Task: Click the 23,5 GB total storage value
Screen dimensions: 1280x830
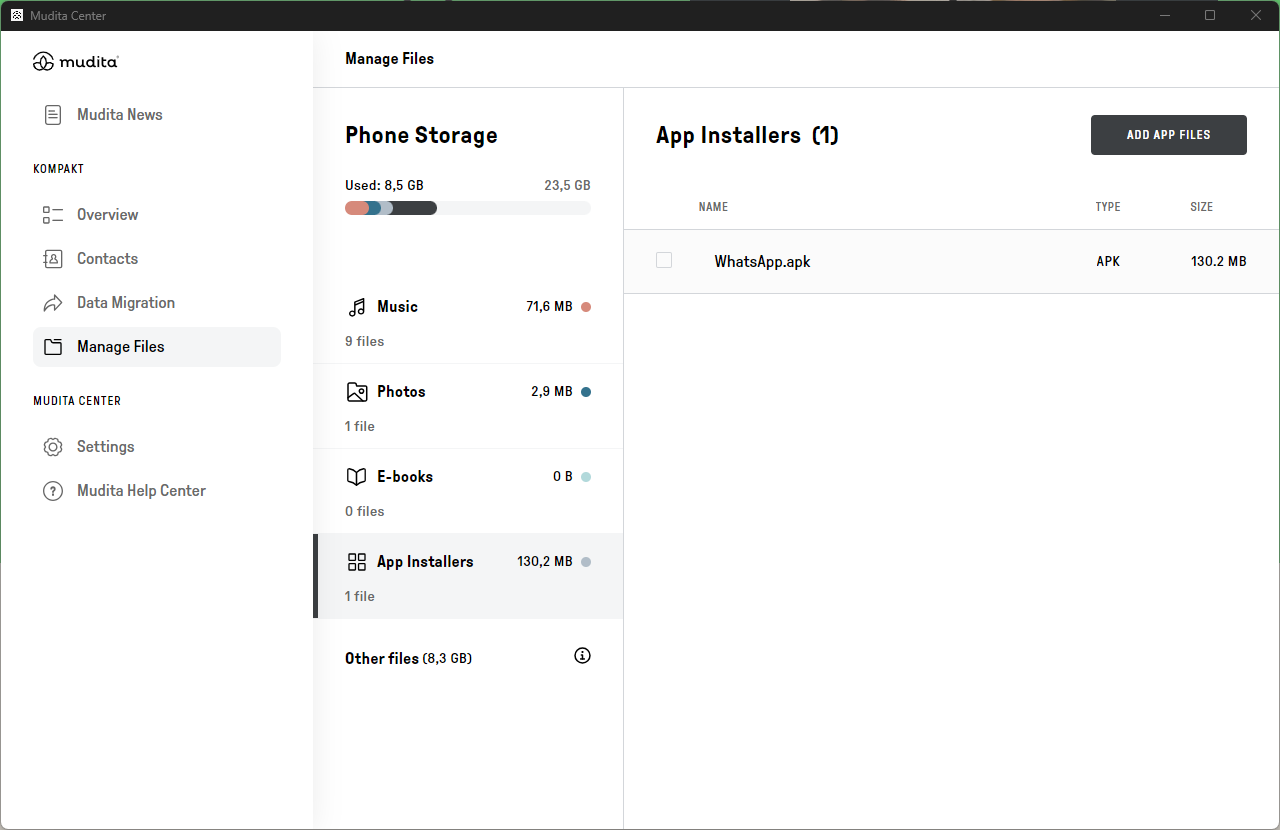Action: 567,185
